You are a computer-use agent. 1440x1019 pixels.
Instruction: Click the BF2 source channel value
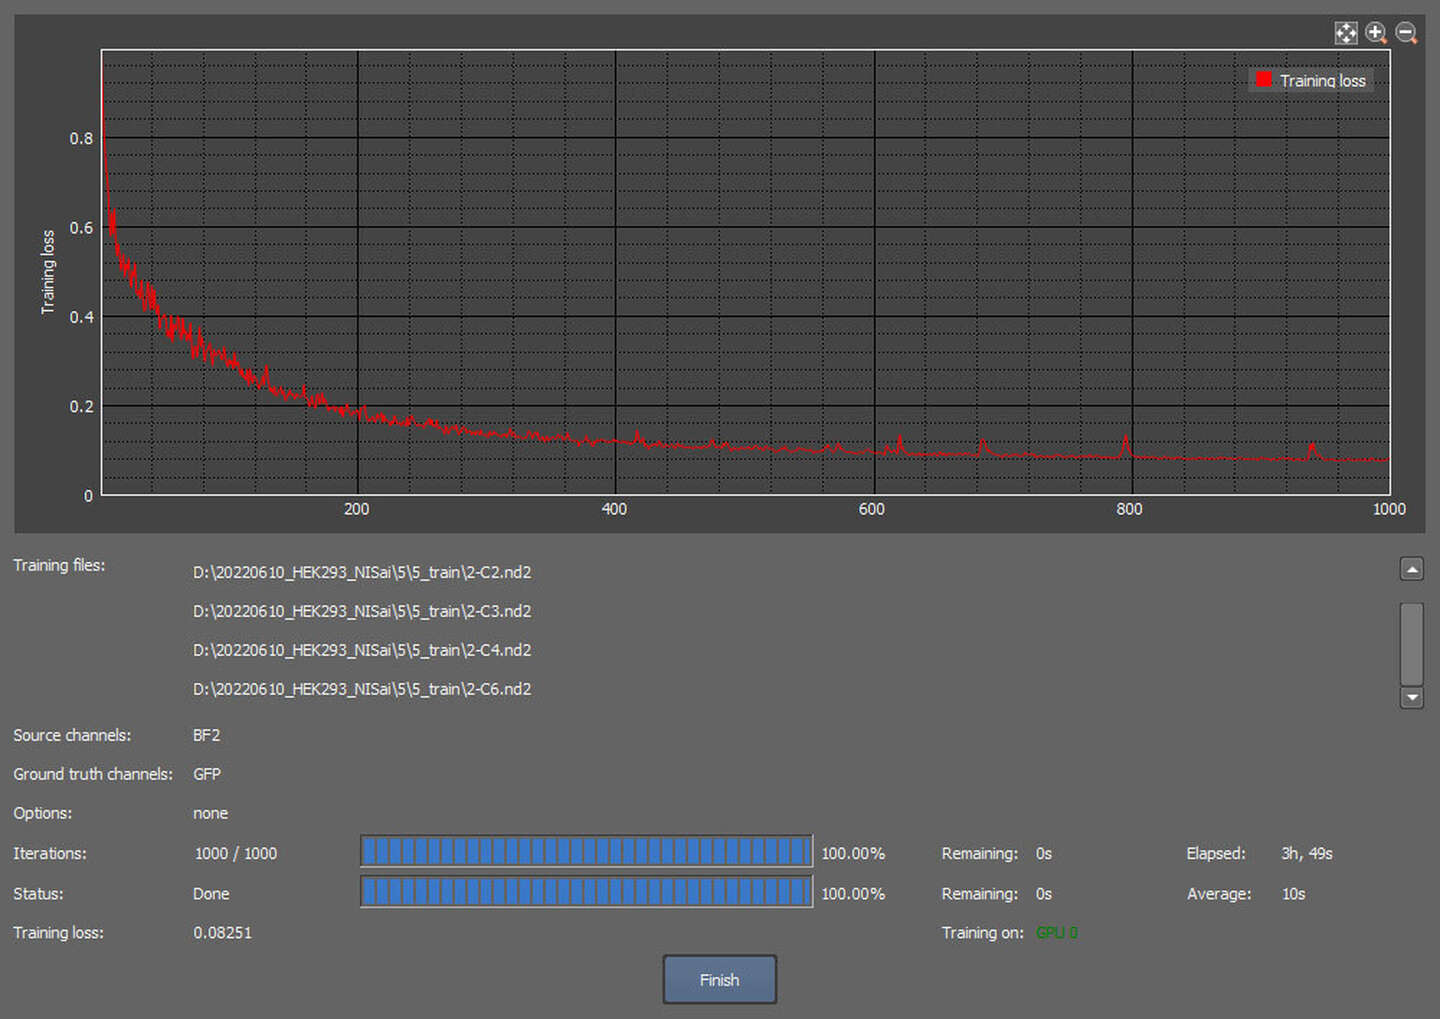pyautogui.click(x=206, y=735)
